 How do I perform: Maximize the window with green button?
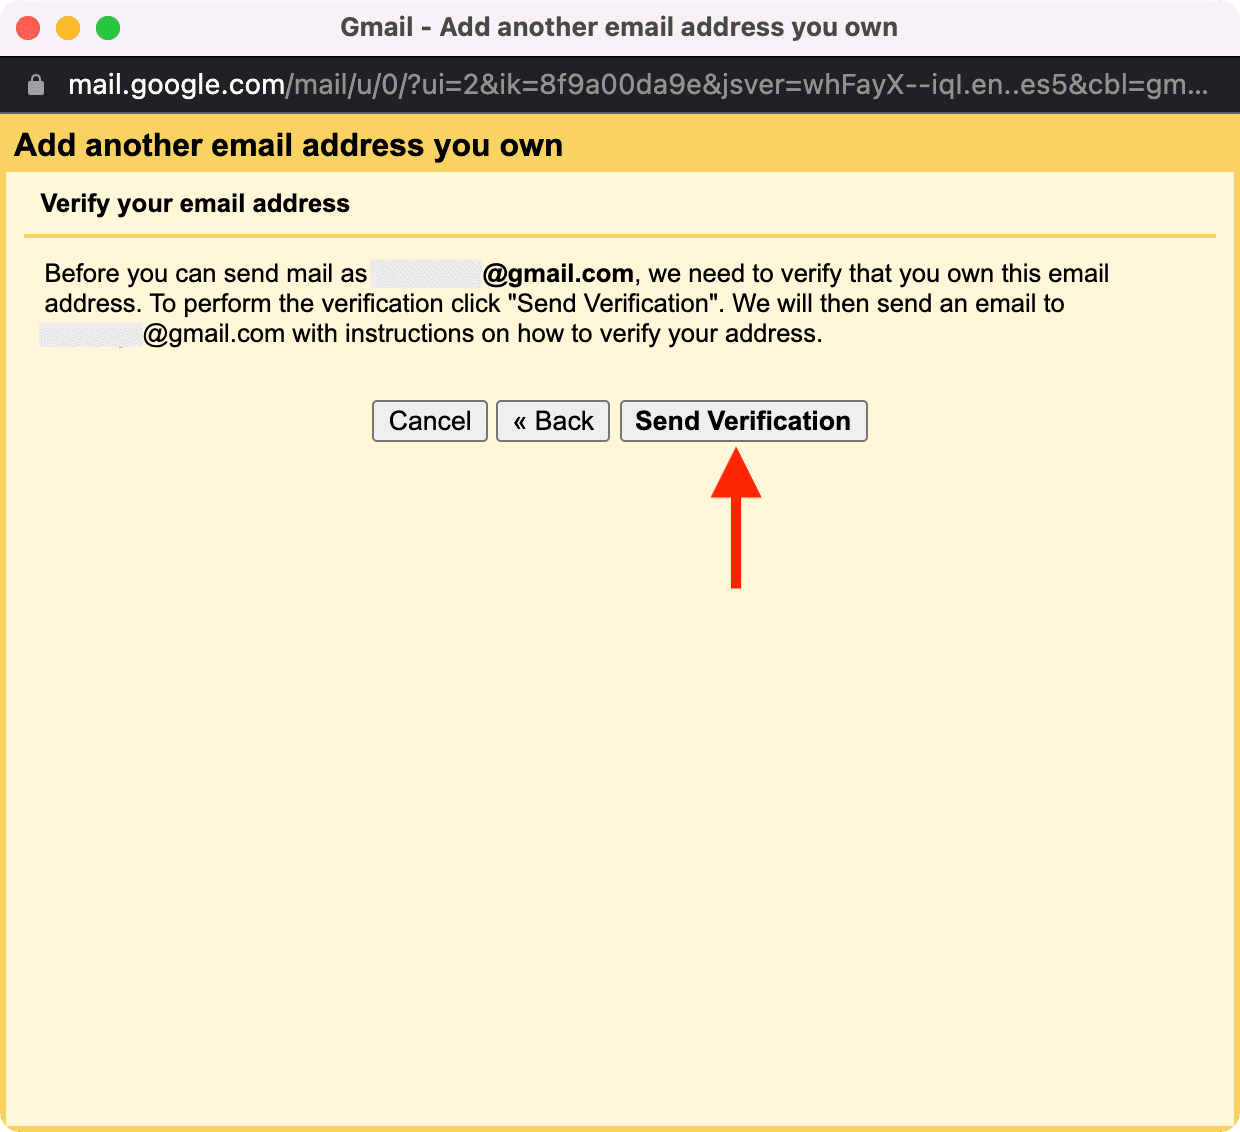pos(108,28)
